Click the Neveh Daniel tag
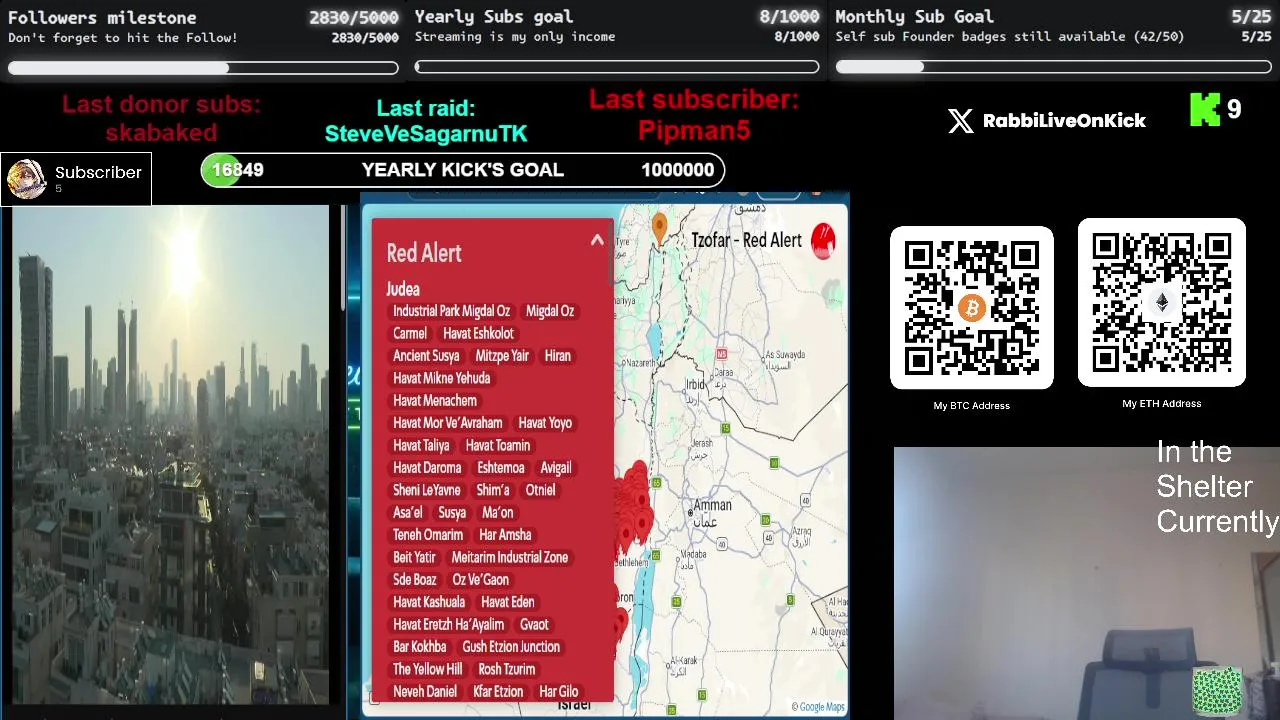This screenshot has width=1280, height=720. pos(425,692)
